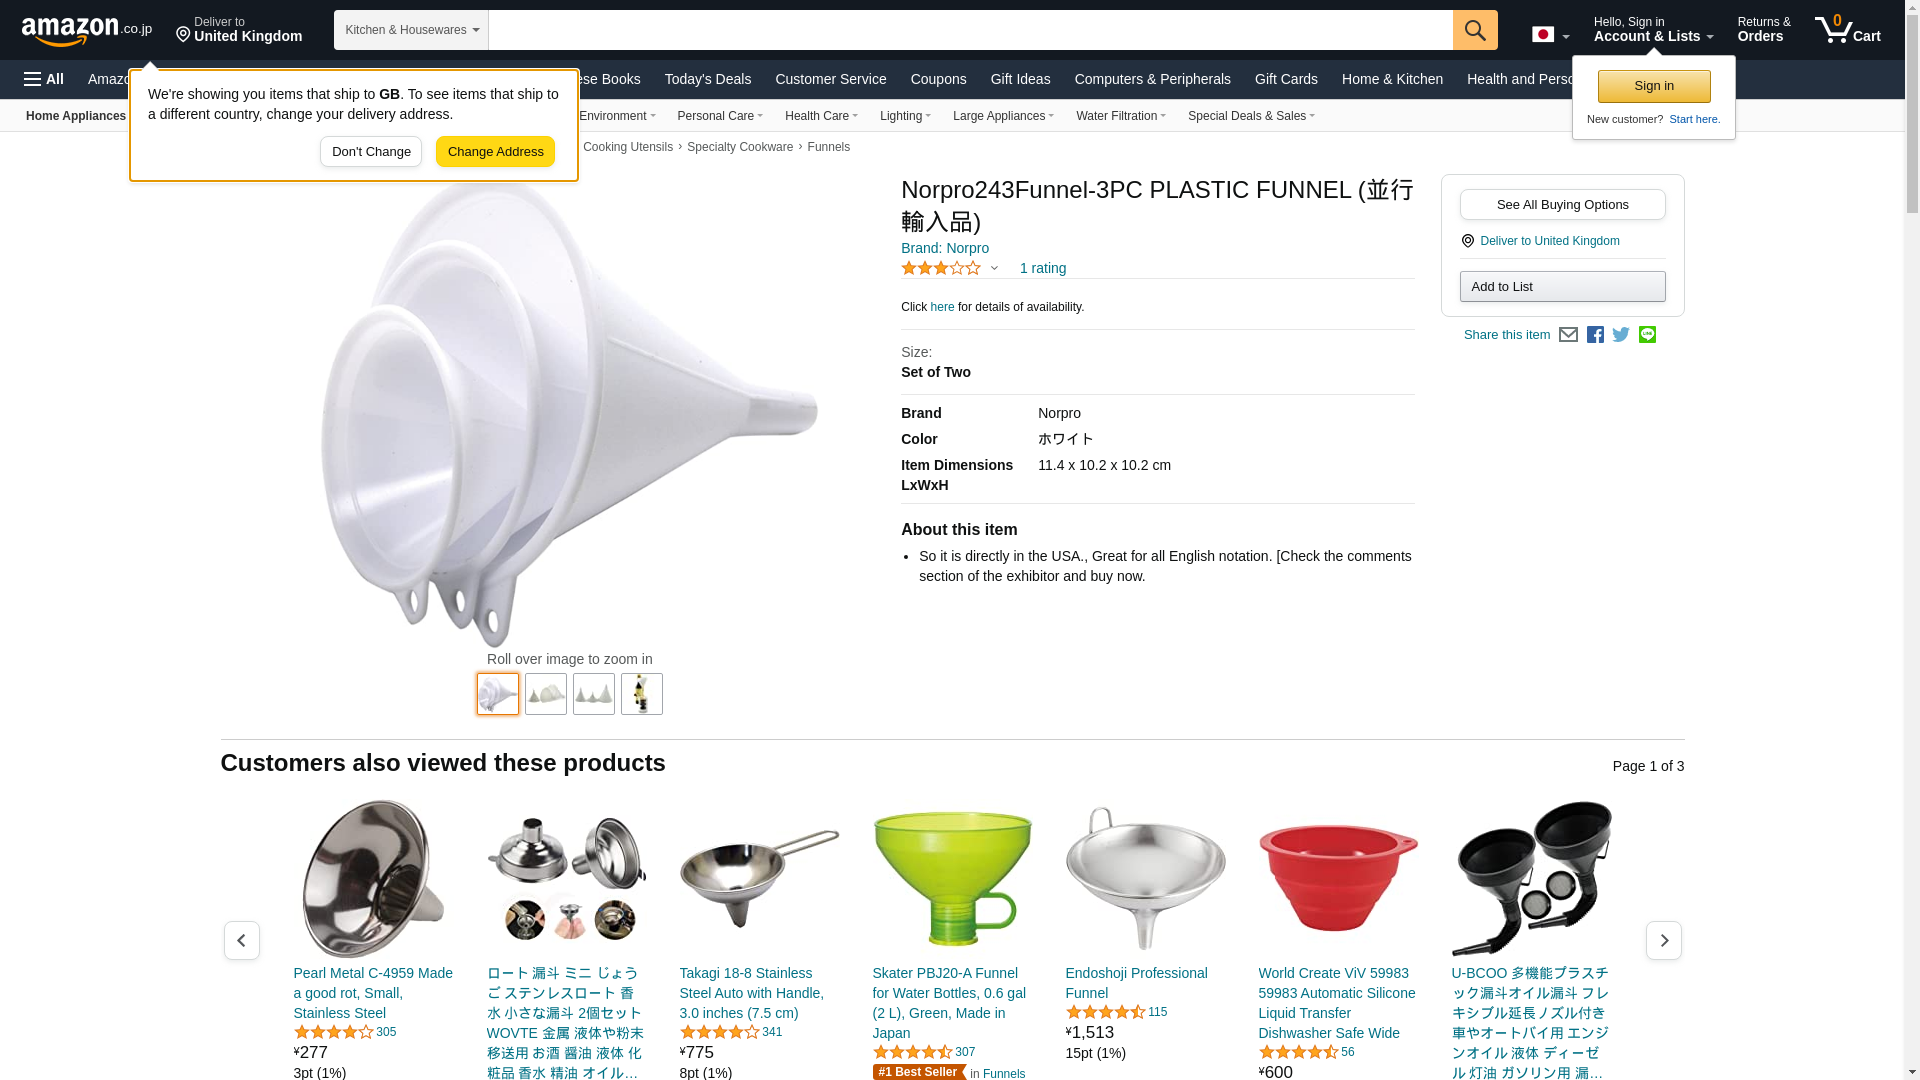This screenshot has height=1080, width=1920.
Task: Show previous carousel page of products
Action: [x=241, y=941]
